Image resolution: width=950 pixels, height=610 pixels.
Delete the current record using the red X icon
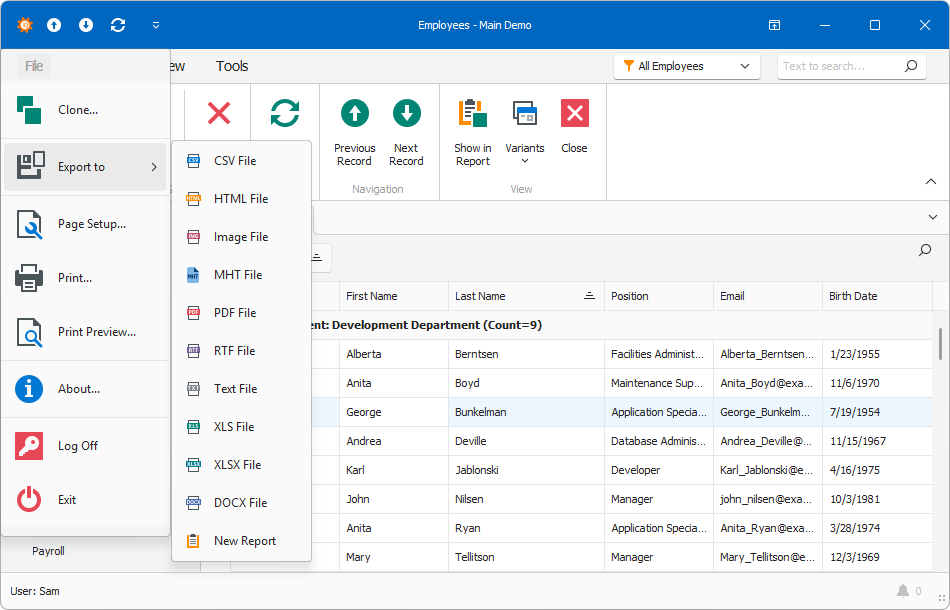click(x=218, y=113)
